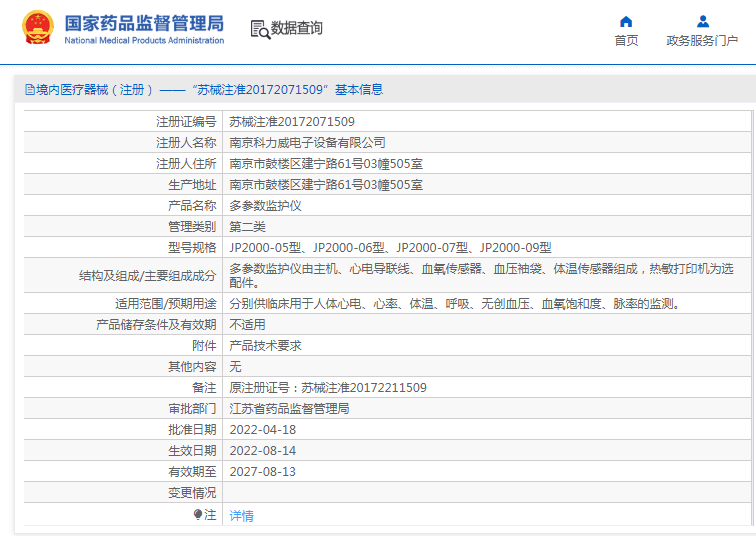Click effective date 2022-08-14
The height and width of the screenshot is (536, 756).
(x=263, y=451)
